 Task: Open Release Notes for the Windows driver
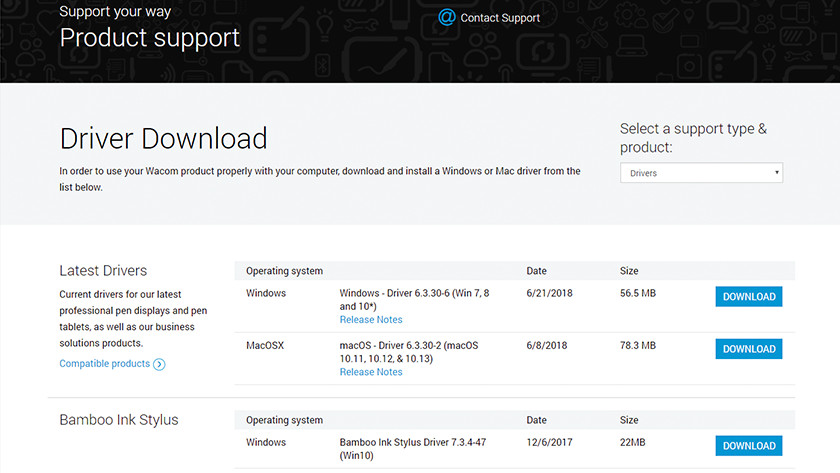point(371,320)
